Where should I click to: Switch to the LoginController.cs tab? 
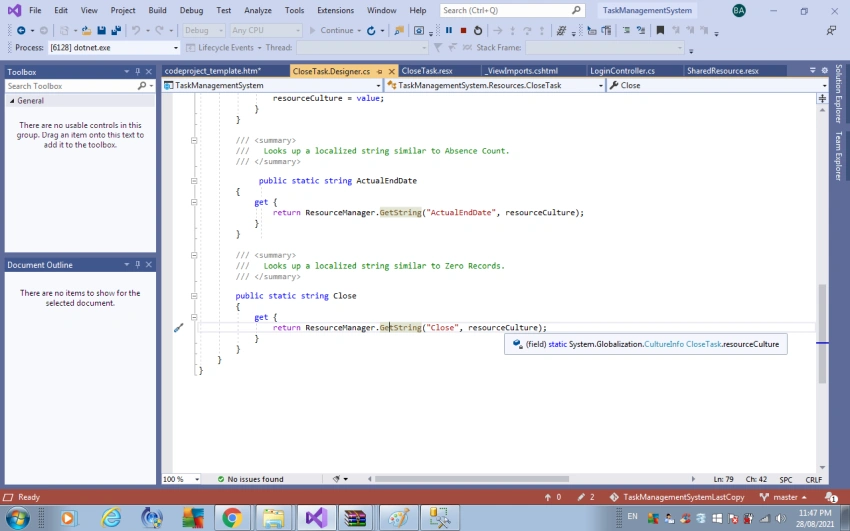click(622, 71)
